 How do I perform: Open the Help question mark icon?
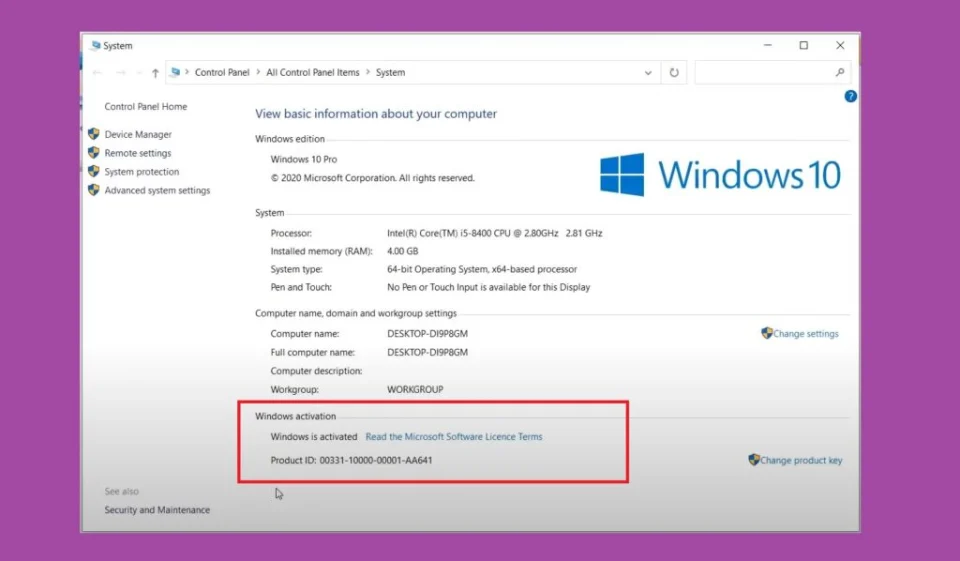850,96
